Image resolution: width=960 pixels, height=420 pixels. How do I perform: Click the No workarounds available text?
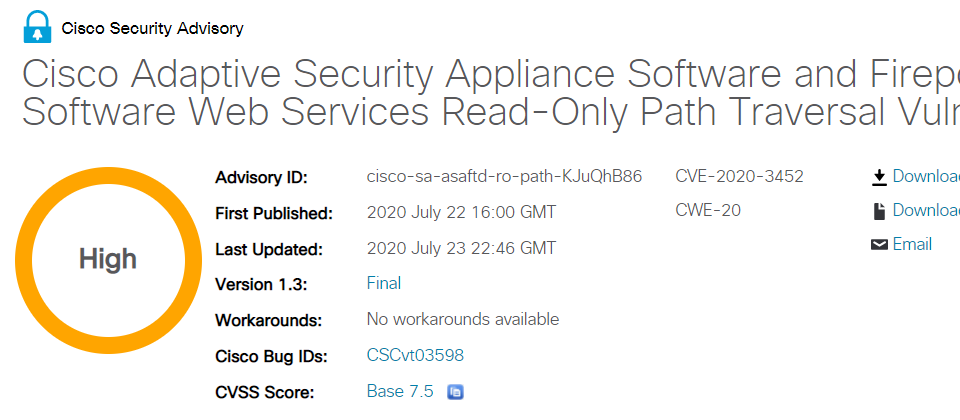[463, 319]
